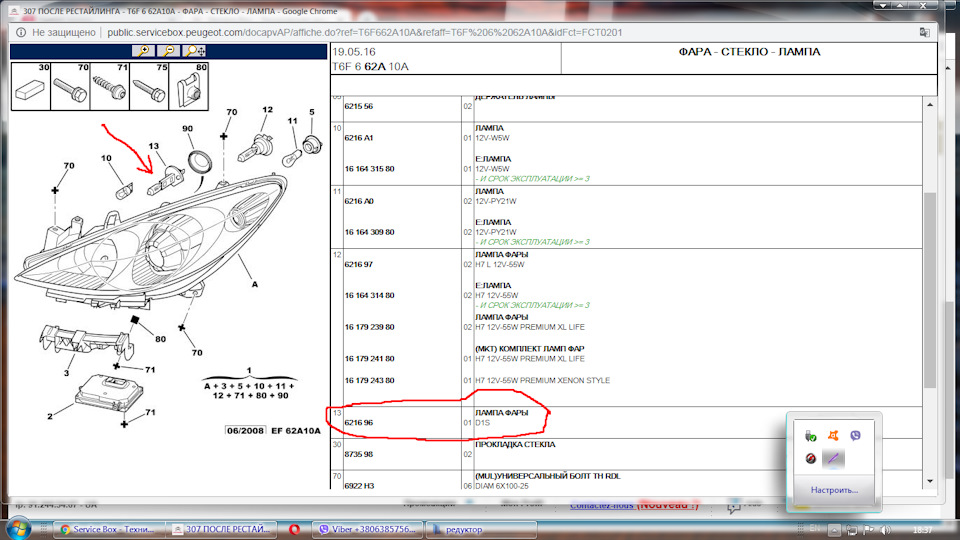960x540 pixels.
Task: Click part number 16 179 243 80
Action: (x=369, y=380)
